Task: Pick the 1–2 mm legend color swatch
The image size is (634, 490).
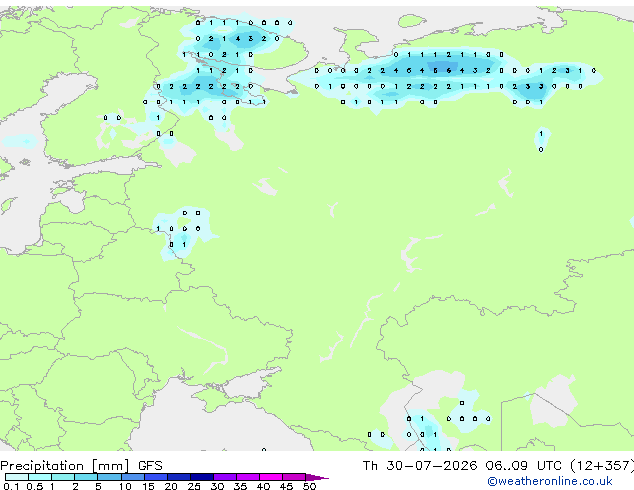Action: (x=63, y=477)
